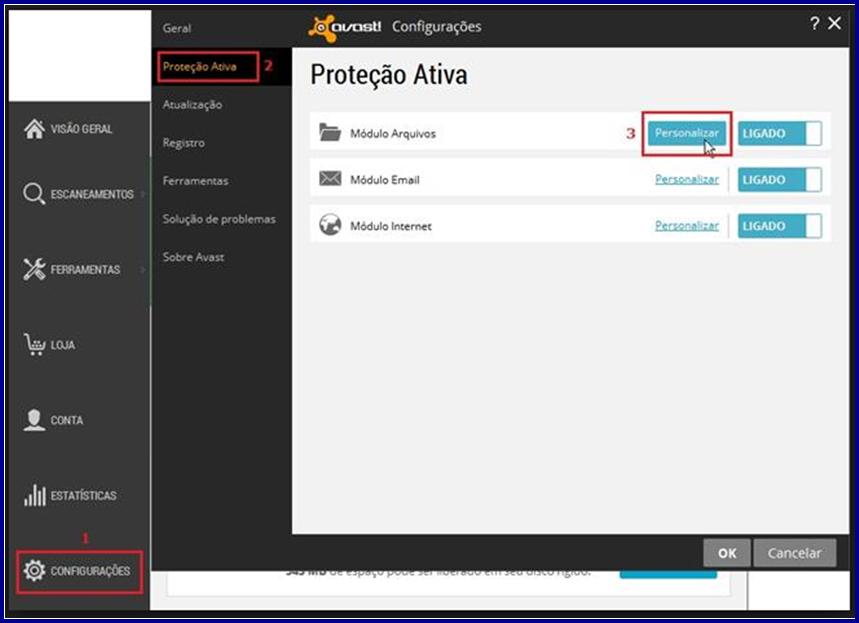Image resolution: width=859 pixels, height=623 pixels.
Task: Click the Módulo Email envelope icon
Action: click(x=330, y=179)
